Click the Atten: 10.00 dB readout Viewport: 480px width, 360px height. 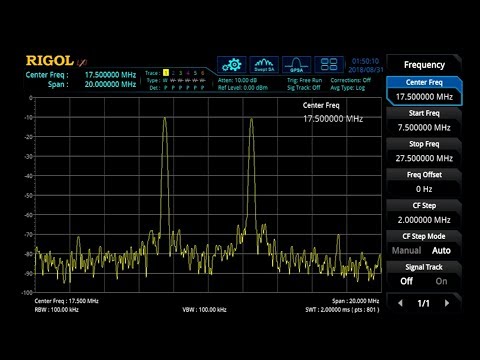coord(237,80)
